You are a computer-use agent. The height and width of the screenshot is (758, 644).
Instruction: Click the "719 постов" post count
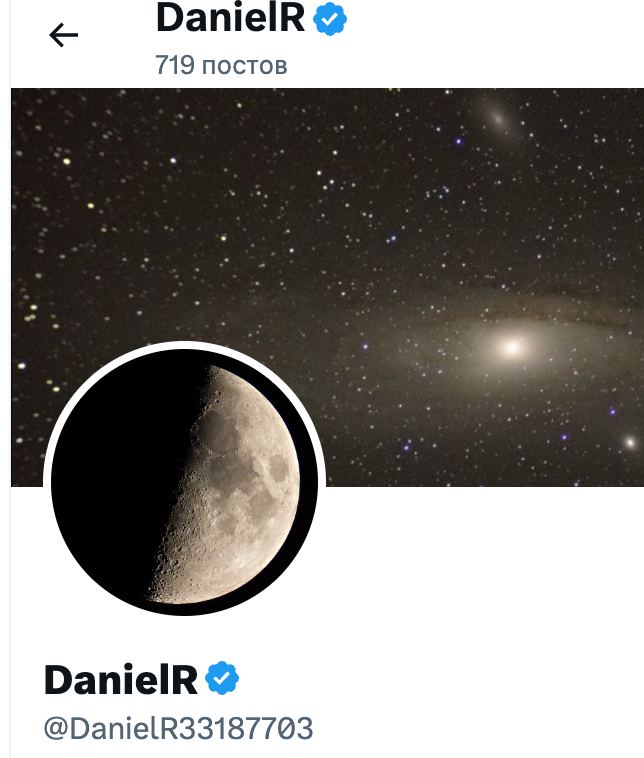[221, 65]
